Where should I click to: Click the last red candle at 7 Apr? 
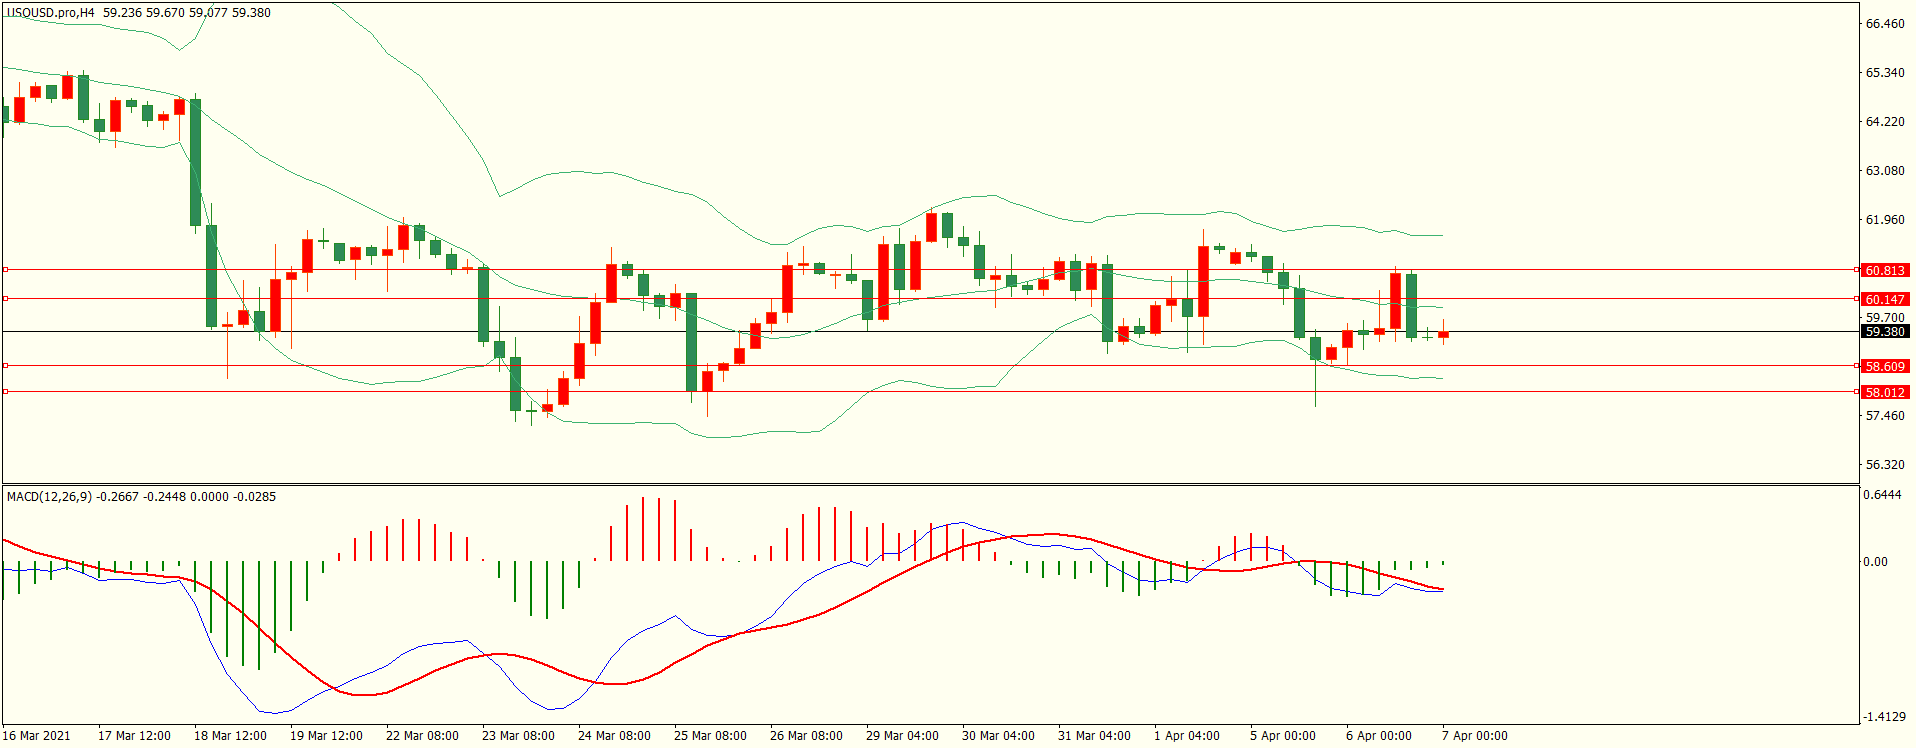(1443, 334)
